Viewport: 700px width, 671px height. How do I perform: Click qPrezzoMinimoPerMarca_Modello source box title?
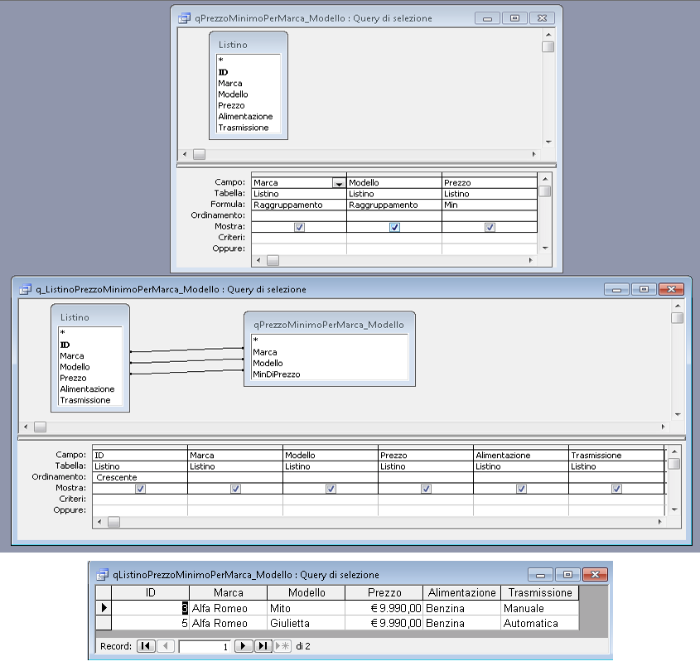tap(329, 325)
